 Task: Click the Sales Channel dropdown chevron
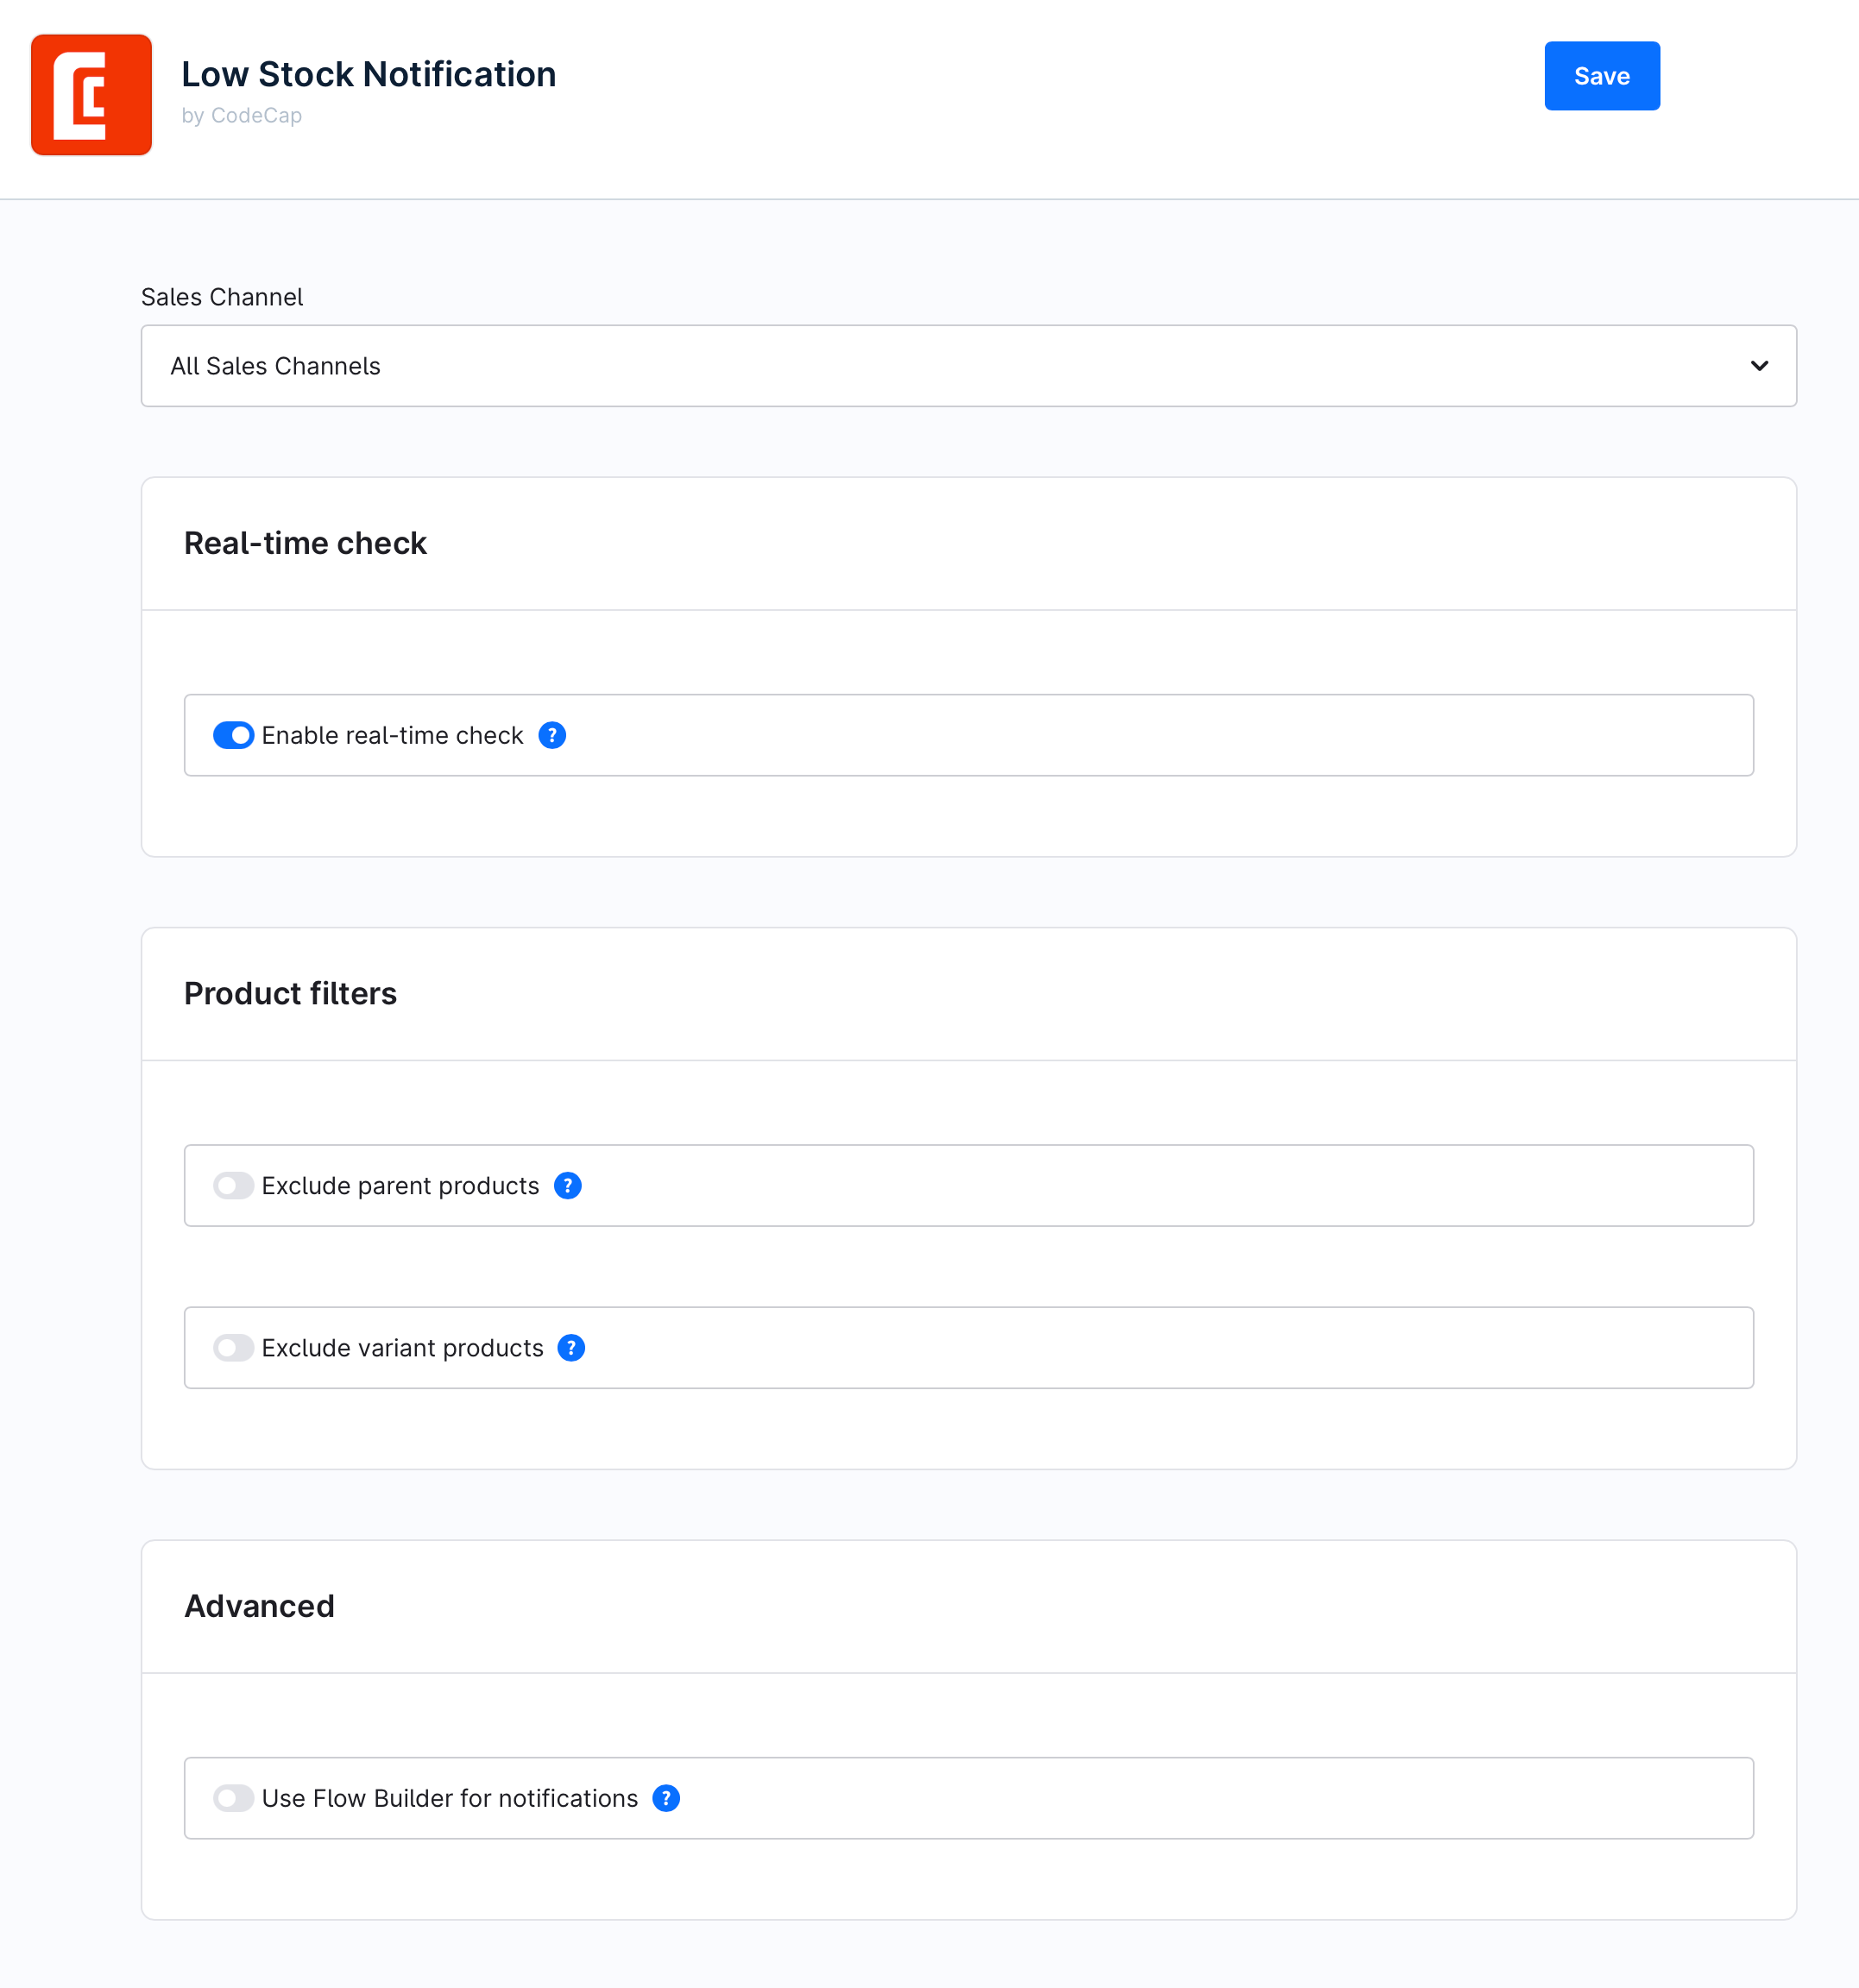pos(1760,366)
